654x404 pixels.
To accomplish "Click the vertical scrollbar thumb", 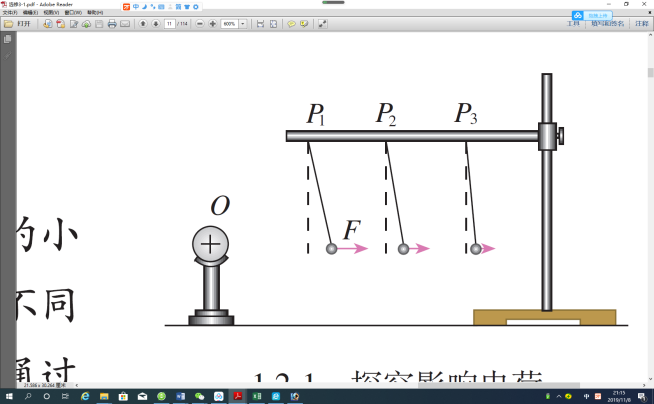I will pos(650,72).
